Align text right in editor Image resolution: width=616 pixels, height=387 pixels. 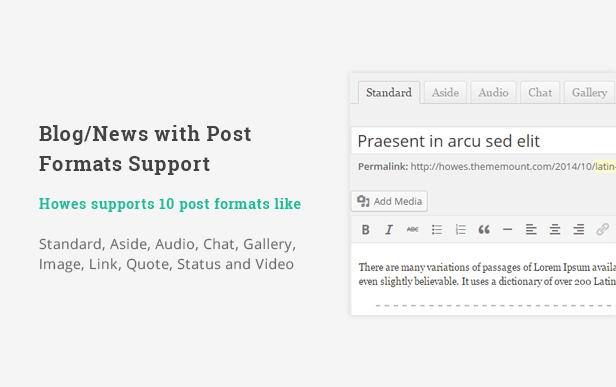[578, 229]
